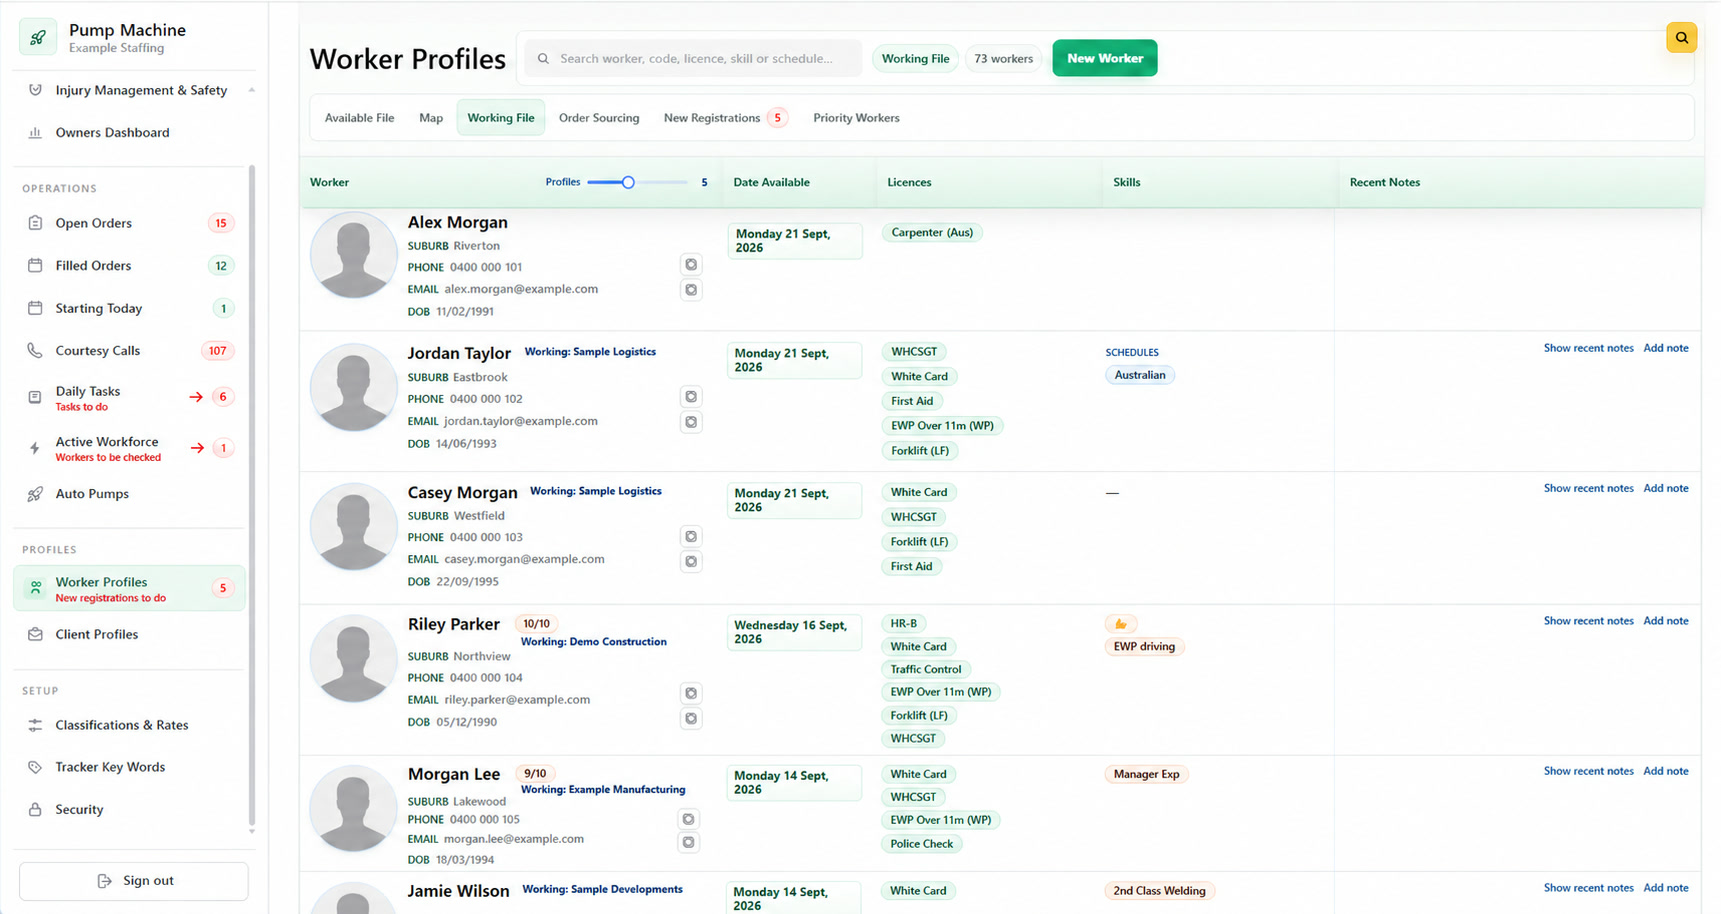Click the calendar icon beside Starting Today

coord(35,308)
